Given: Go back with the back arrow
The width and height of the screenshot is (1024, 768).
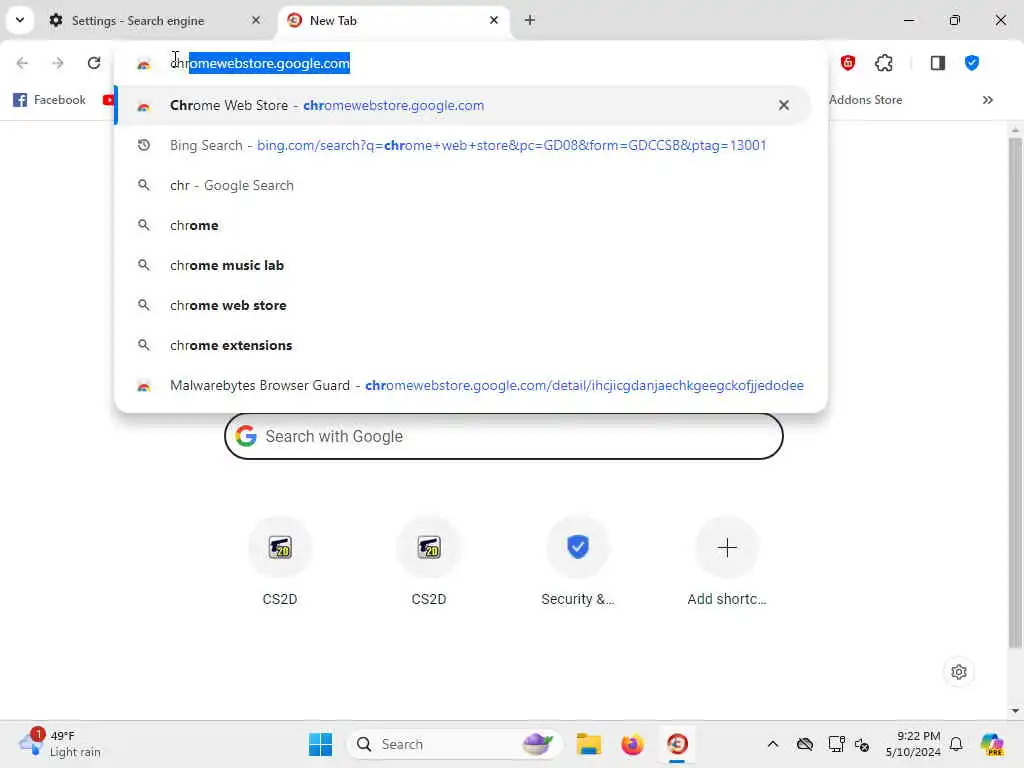Looking at the screenshot, I should (22, 63).
